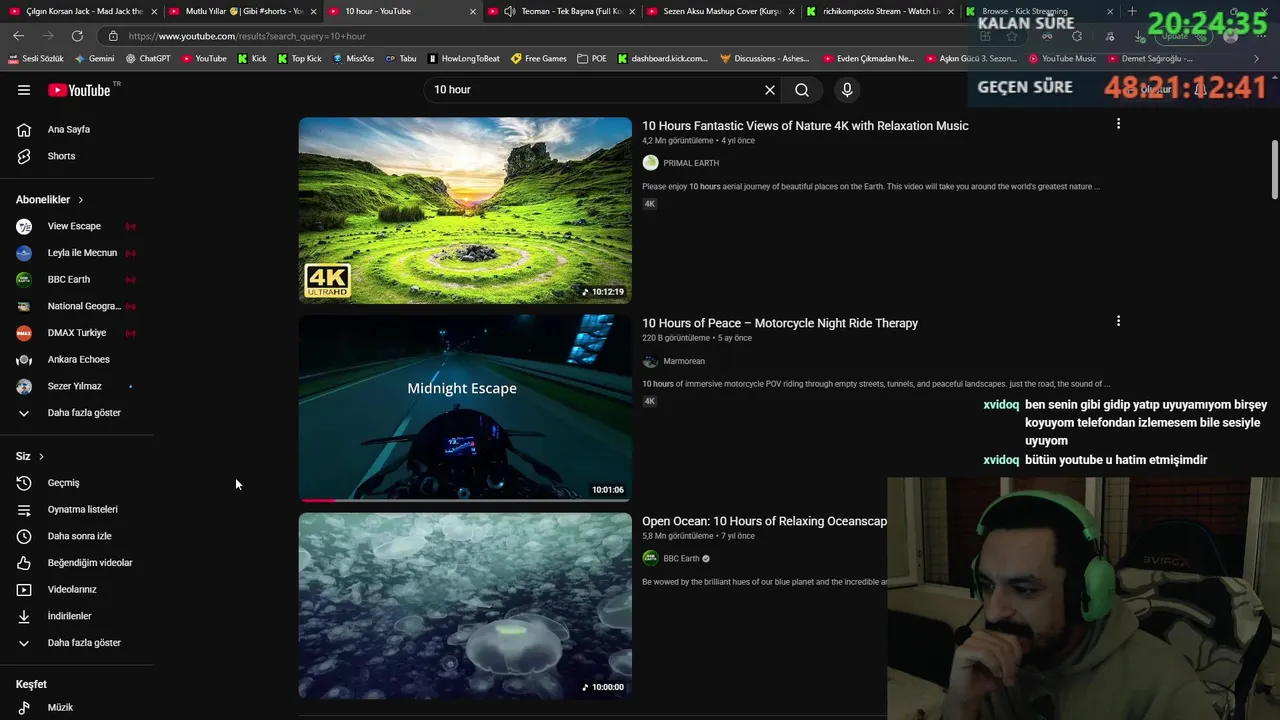Click the page vertical scrollbar

[x=1274, y=170]
